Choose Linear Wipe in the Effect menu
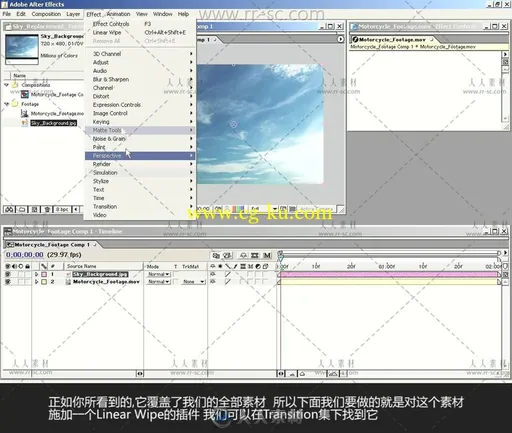Screen dimensions: 512x433 140,32
